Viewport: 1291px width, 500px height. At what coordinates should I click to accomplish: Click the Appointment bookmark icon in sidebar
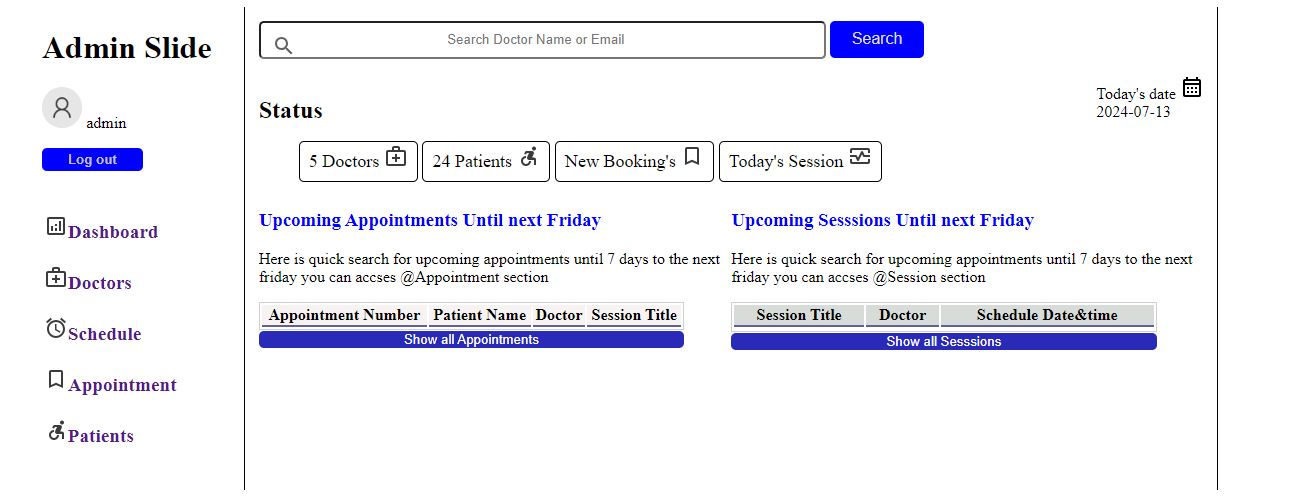[x=56, y=380]
